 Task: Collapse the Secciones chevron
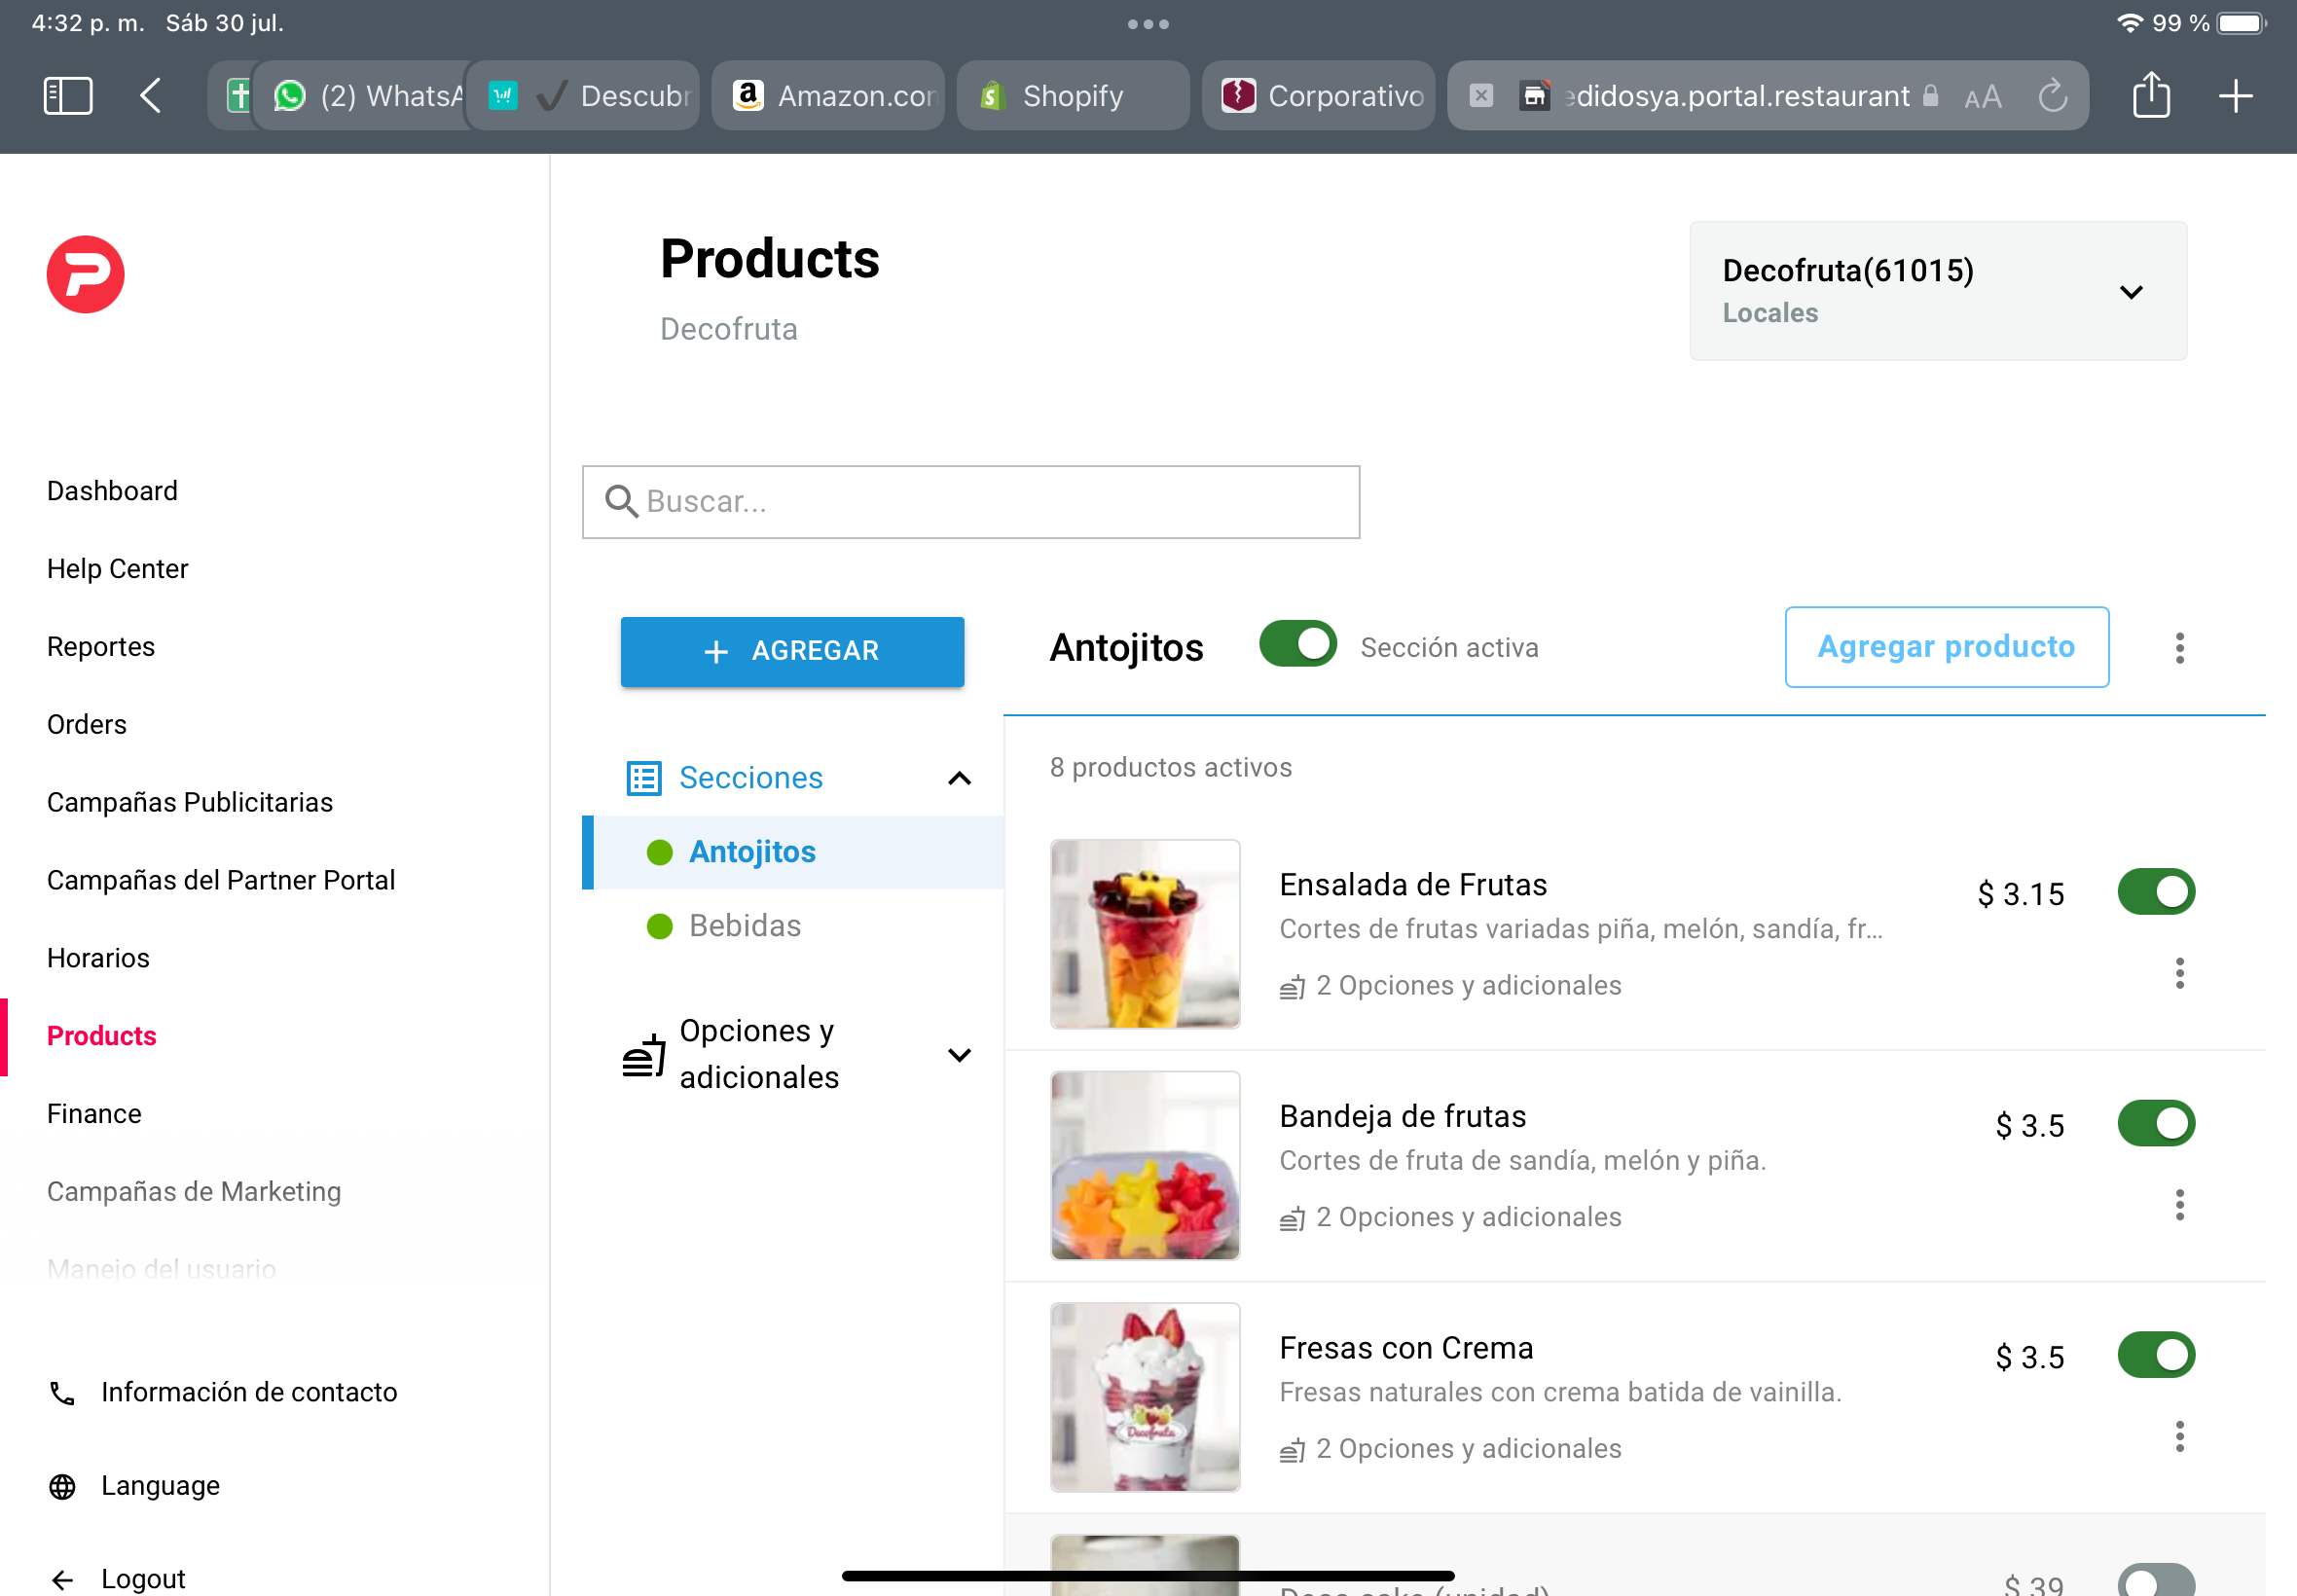coord(959,778)
